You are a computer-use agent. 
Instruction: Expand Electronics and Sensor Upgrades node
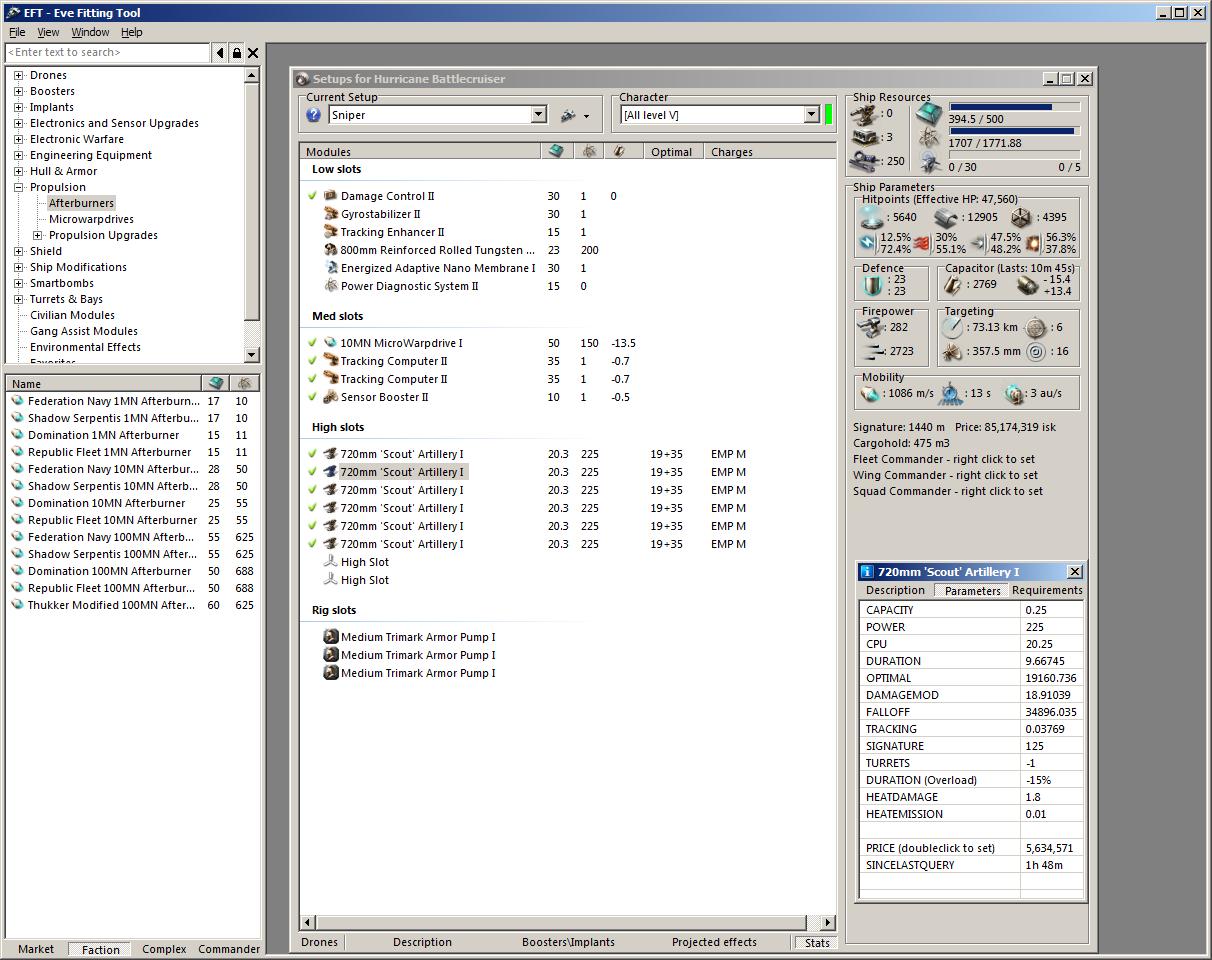19,123
